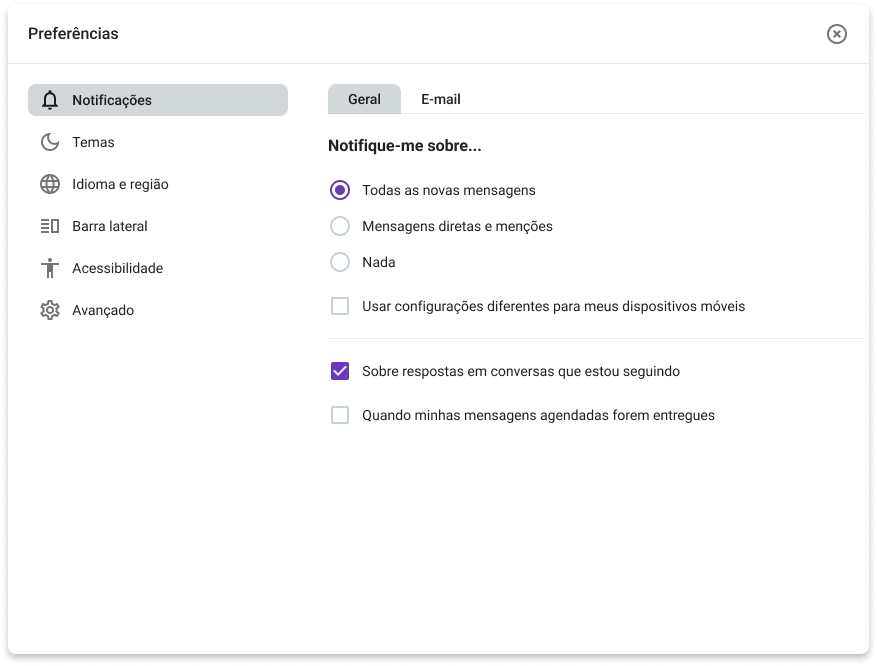Image resolution: width=877 pixels, height=666 pixels.
Task: Click the bell icon beside Notificações
Action: click(x=50, y=100)
